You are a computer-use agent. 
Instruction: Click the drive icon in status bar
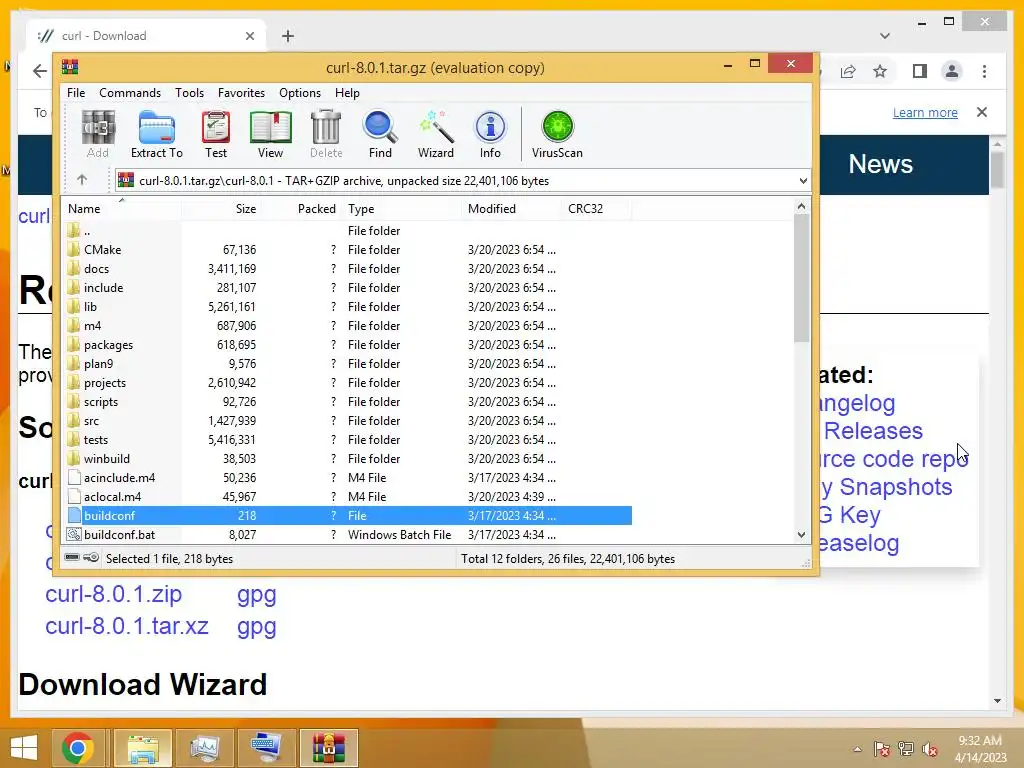[x=72, y=558]
